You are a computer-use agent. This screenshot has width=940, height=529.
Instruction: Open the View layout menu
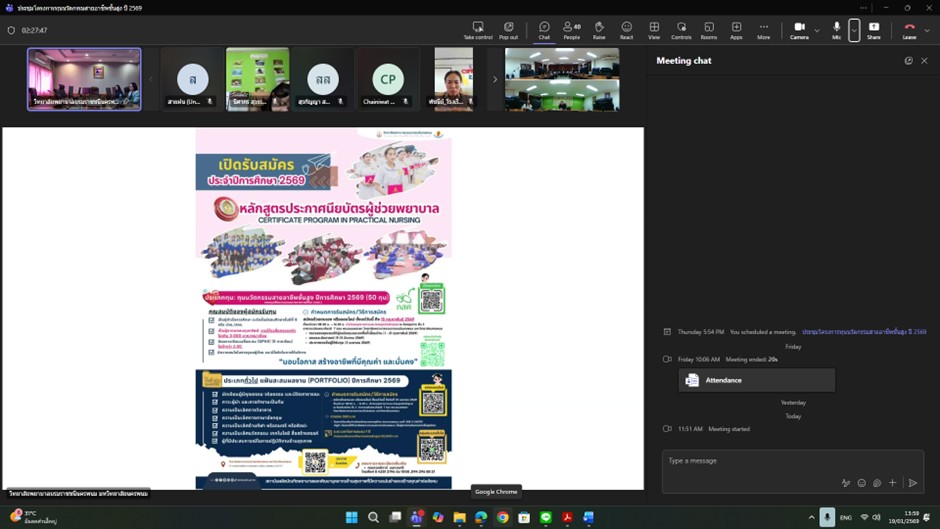pos(654,30)
